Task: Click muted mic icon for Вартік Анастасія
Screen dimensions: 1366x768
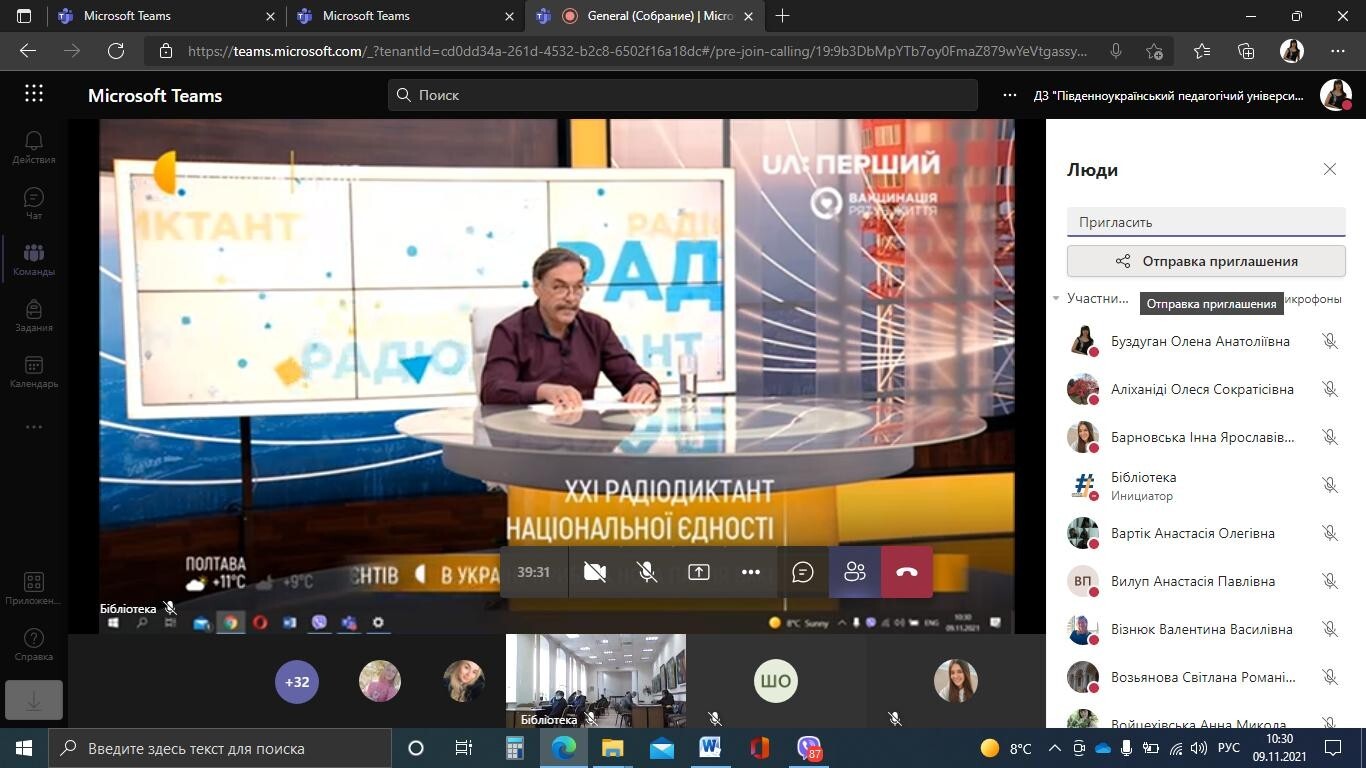Action: (x=1330, y=533)
